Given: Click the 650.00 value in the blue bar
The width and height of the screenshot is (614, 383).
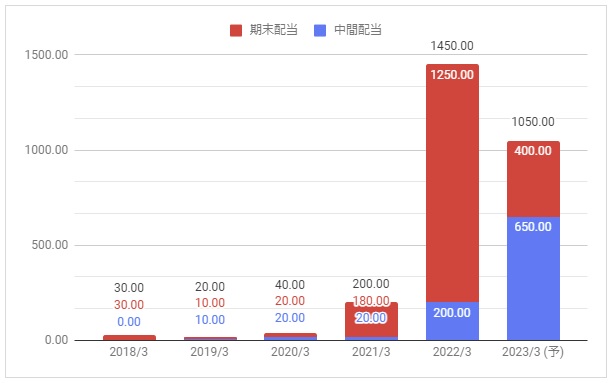Looking at the screenshot, I should [x=533, y=227].
